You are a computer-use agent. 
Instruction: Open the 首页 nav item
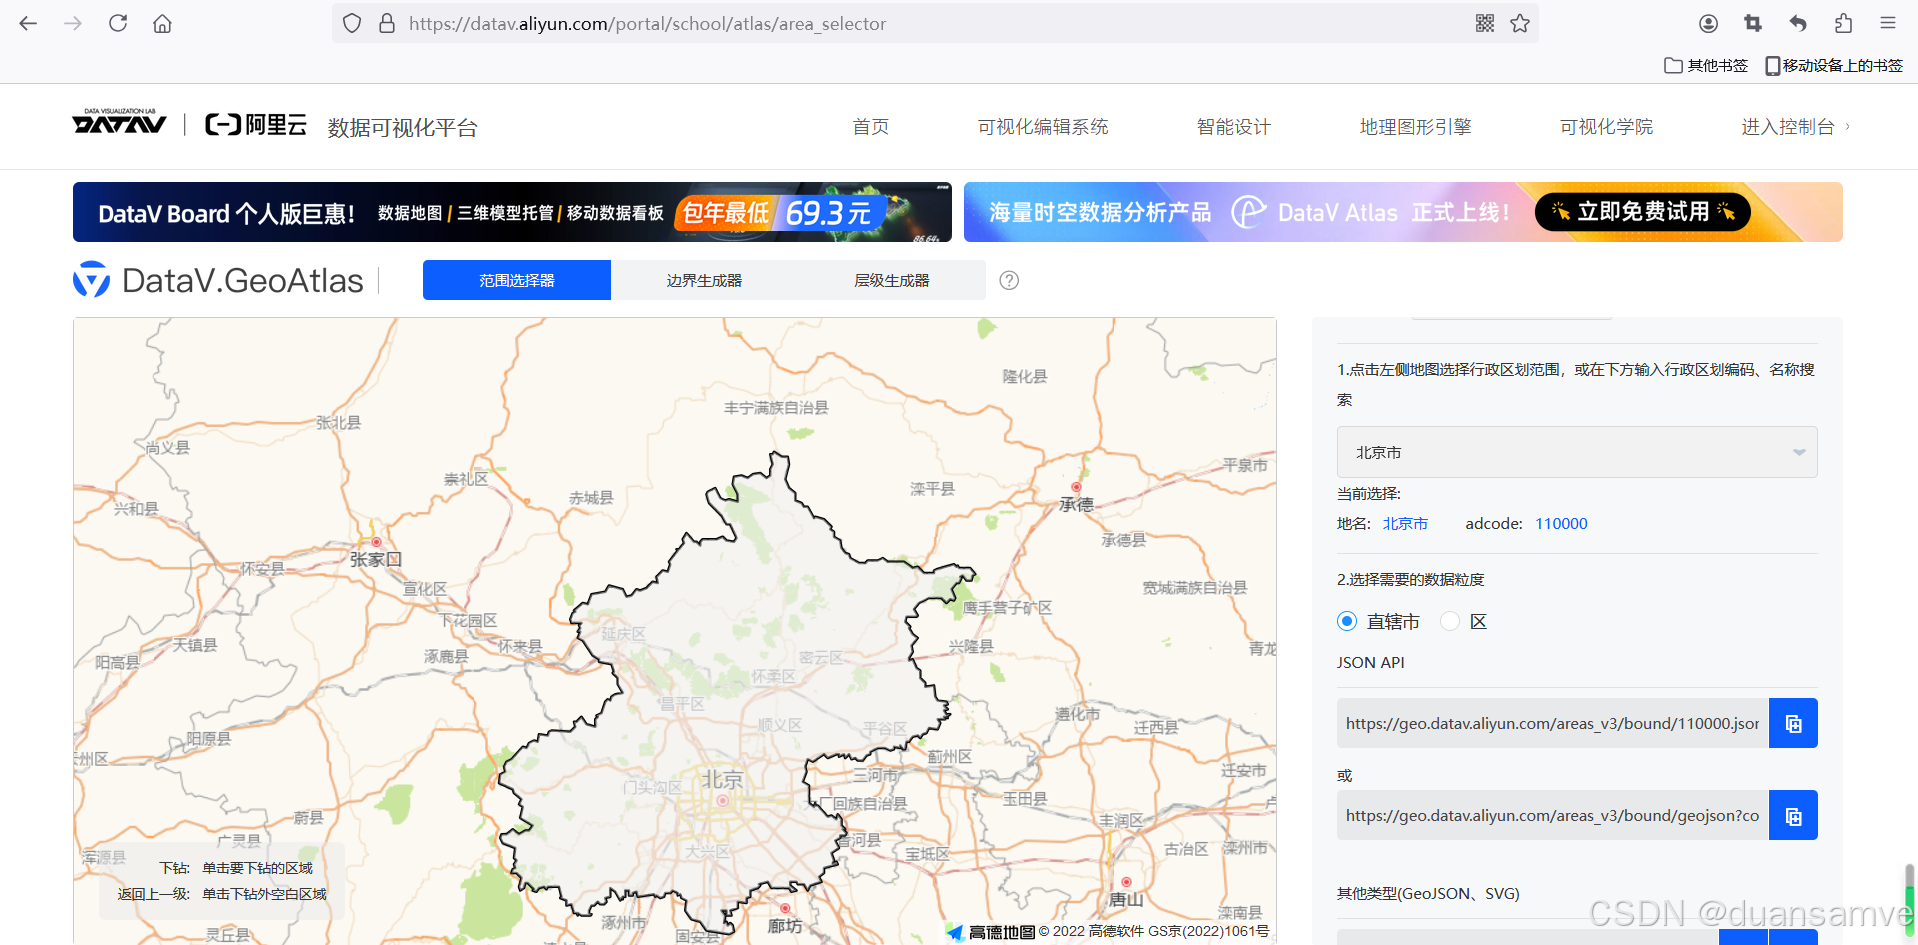point(870,127)
